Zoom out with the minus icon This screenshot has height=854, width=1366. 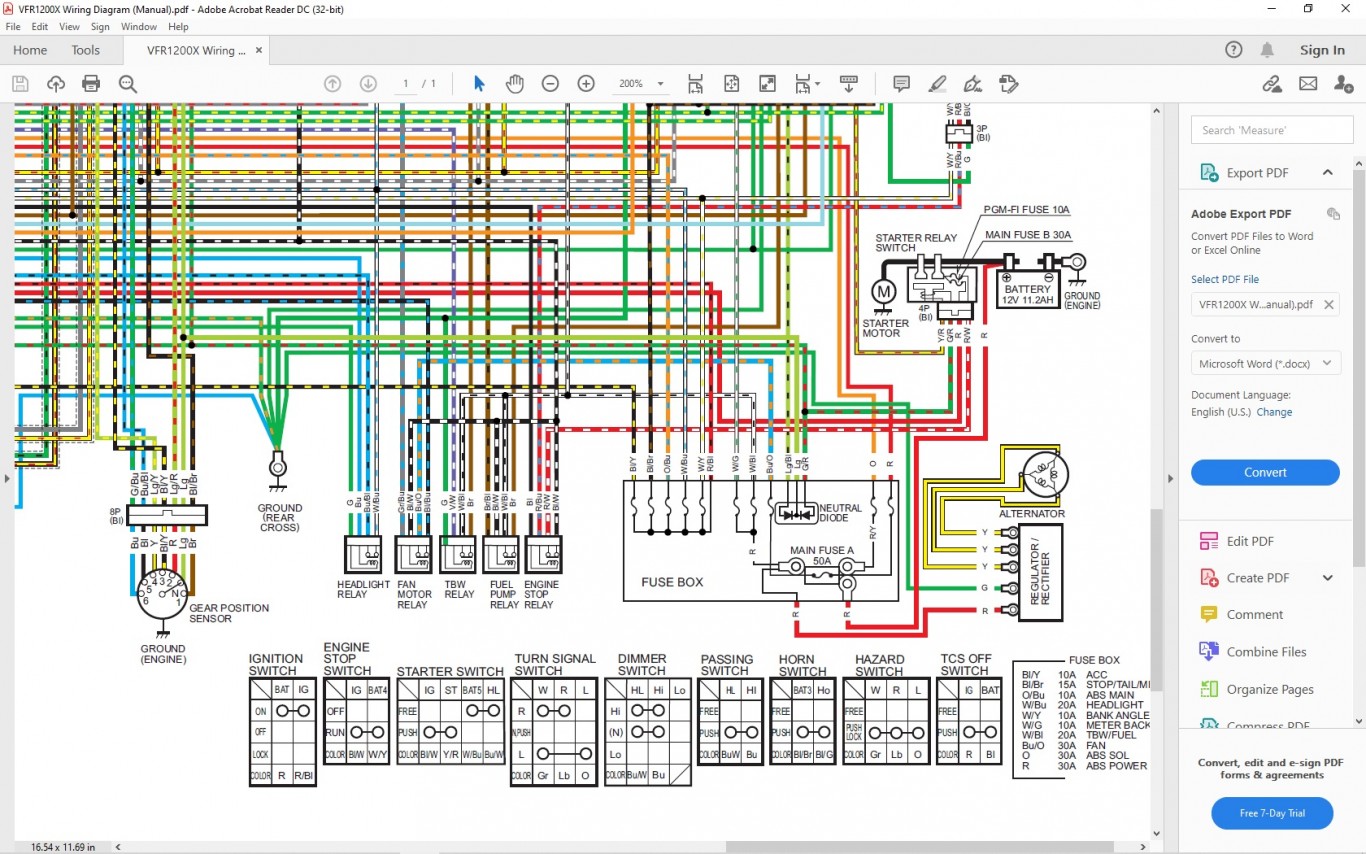[x=550, y=84]
